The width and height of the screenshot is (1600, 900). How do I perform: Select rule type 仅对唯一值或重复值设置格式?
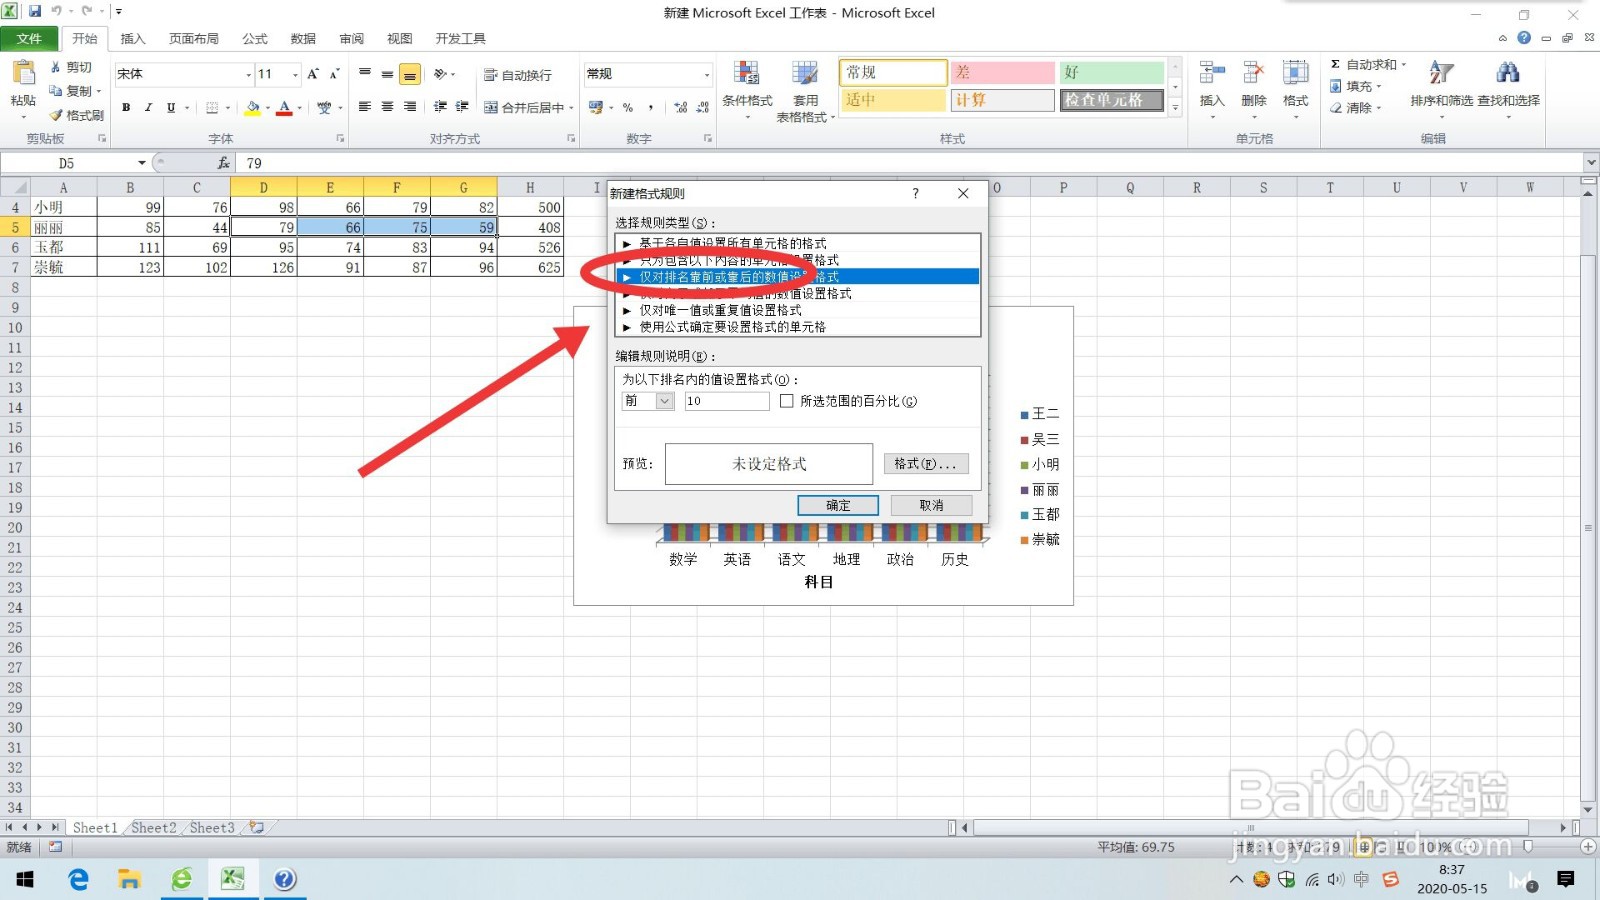798,310
